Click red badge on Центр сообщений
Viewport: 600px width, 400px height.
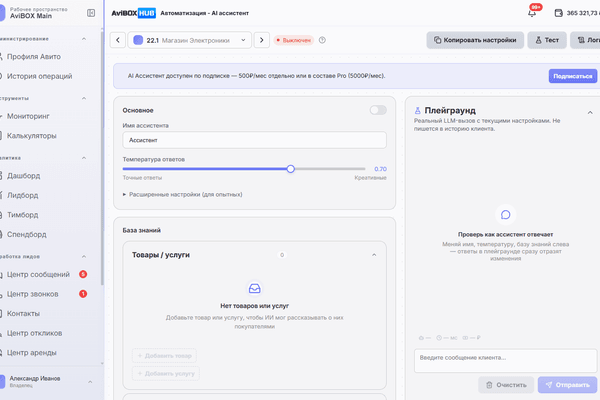coord(83,274)
